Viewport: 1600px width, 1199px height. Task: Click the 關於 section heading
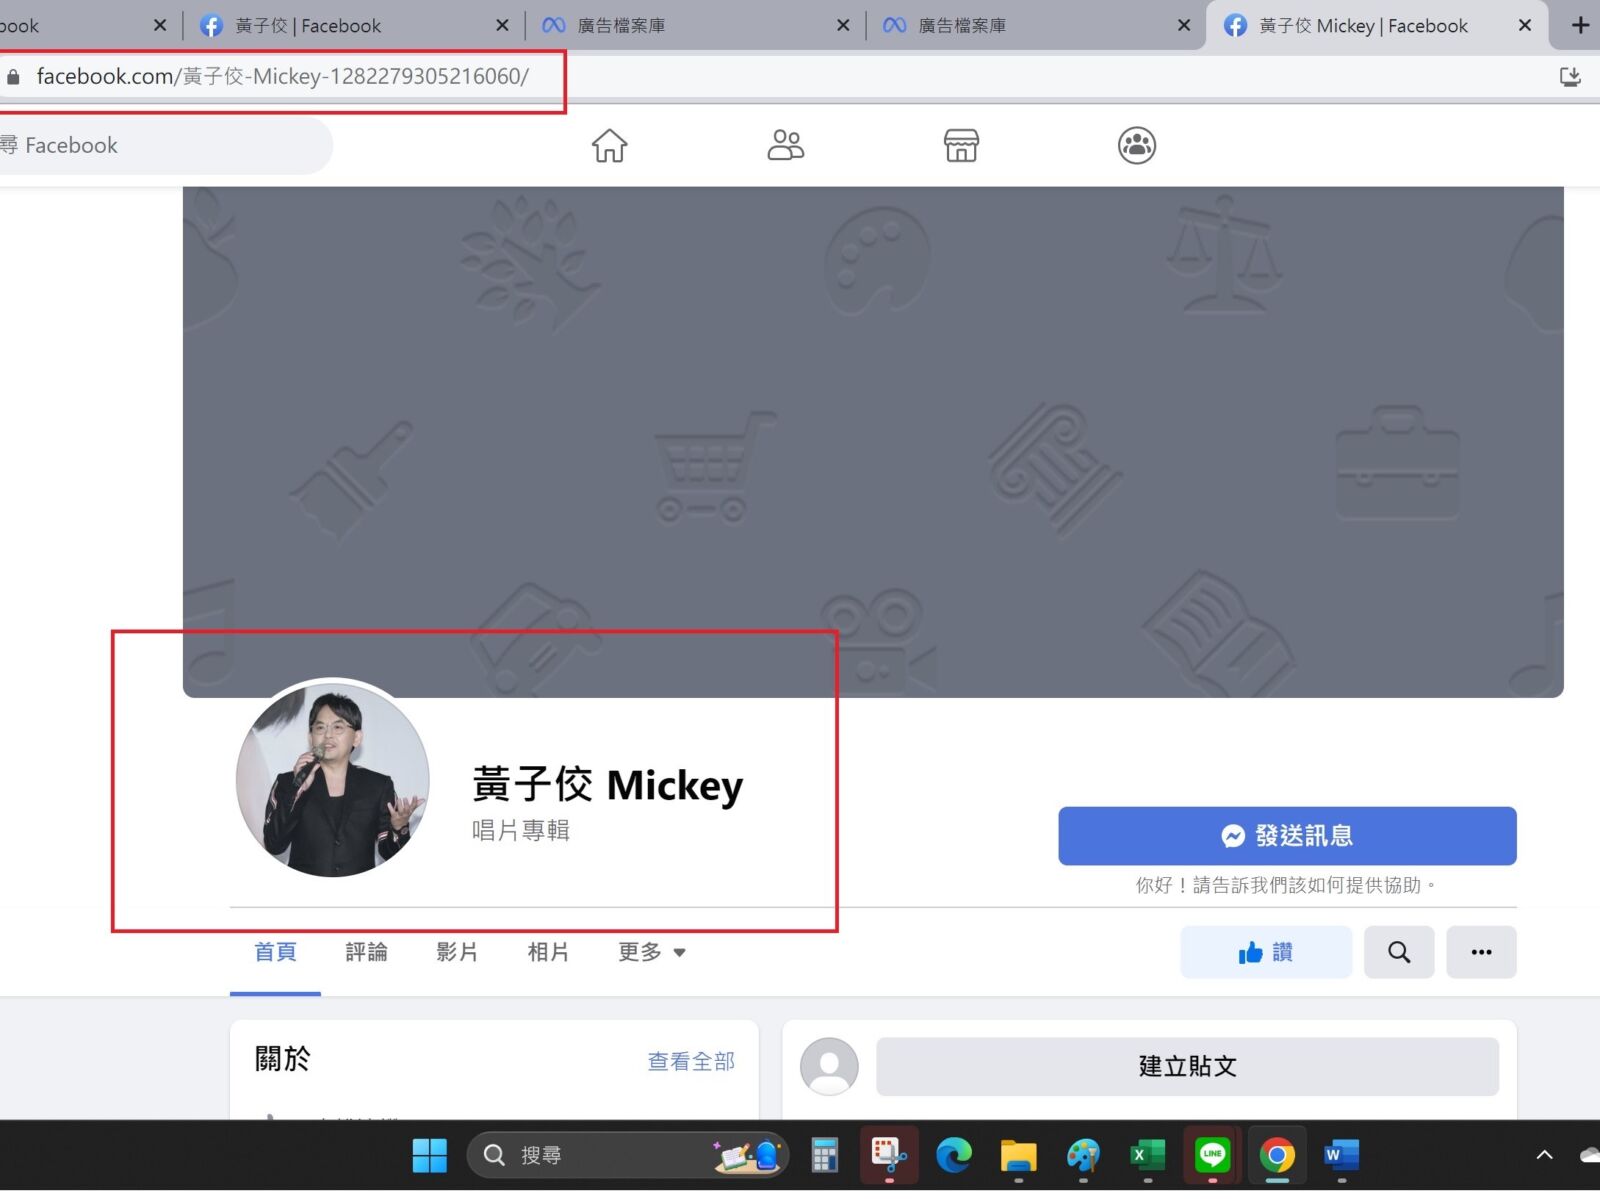coord(283,1059)
